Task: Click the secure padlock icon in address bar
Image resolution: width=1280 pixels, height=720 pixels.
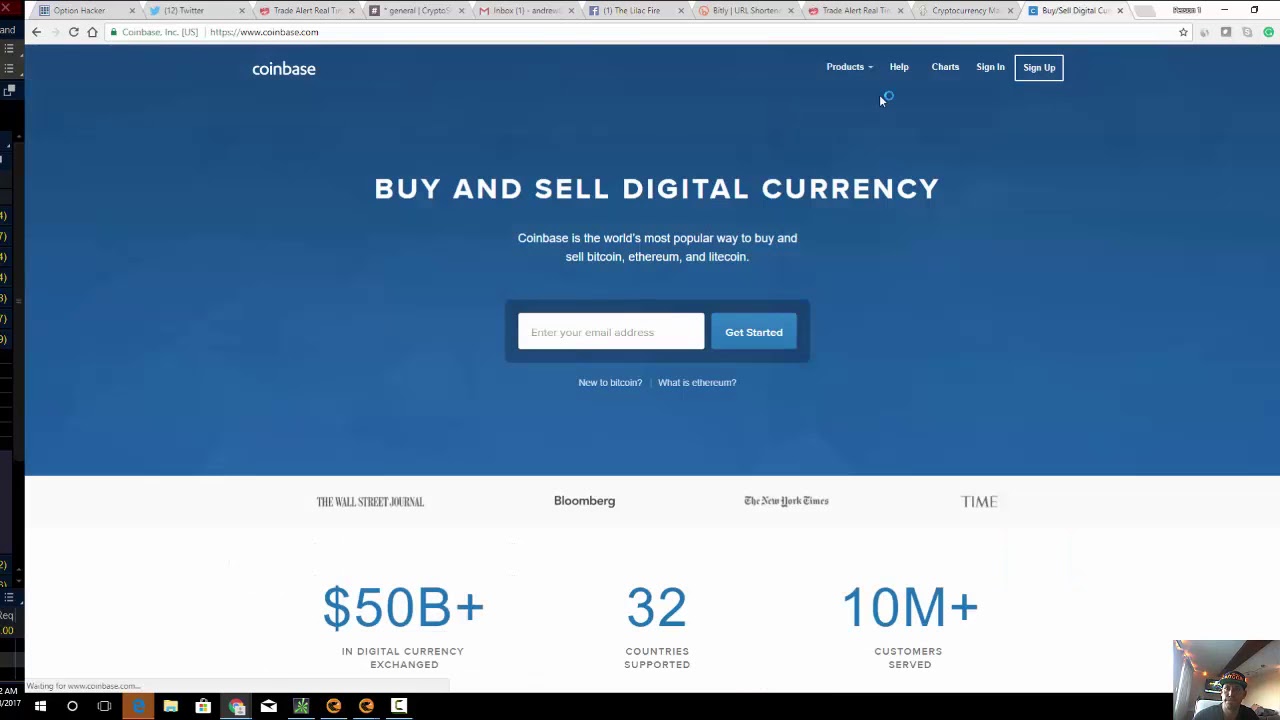Action: pyautogui.click(x=114, y=32)
